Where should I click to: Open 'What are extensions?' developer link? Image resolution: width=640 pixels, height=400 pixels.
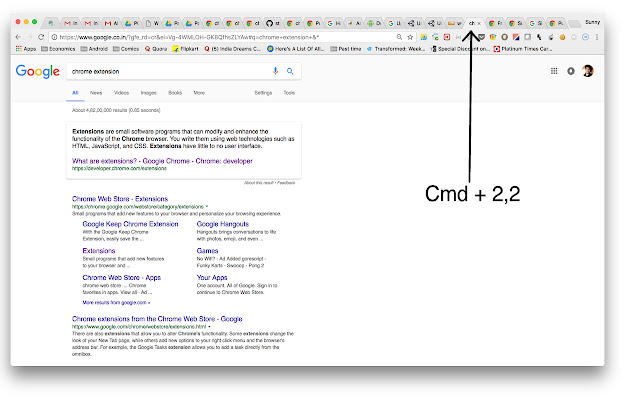[162, 161]
